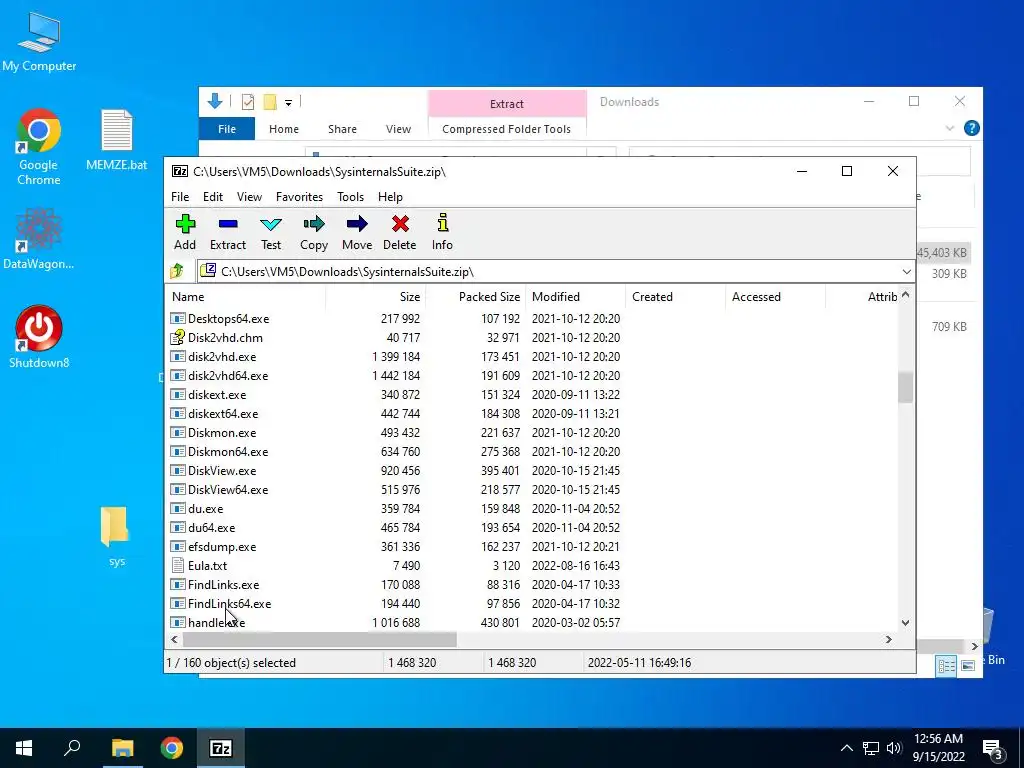Image resolution: width=1024 pixels, height=768 pixels.
Task: Click the list scroll down arrow
Action: 905,622
